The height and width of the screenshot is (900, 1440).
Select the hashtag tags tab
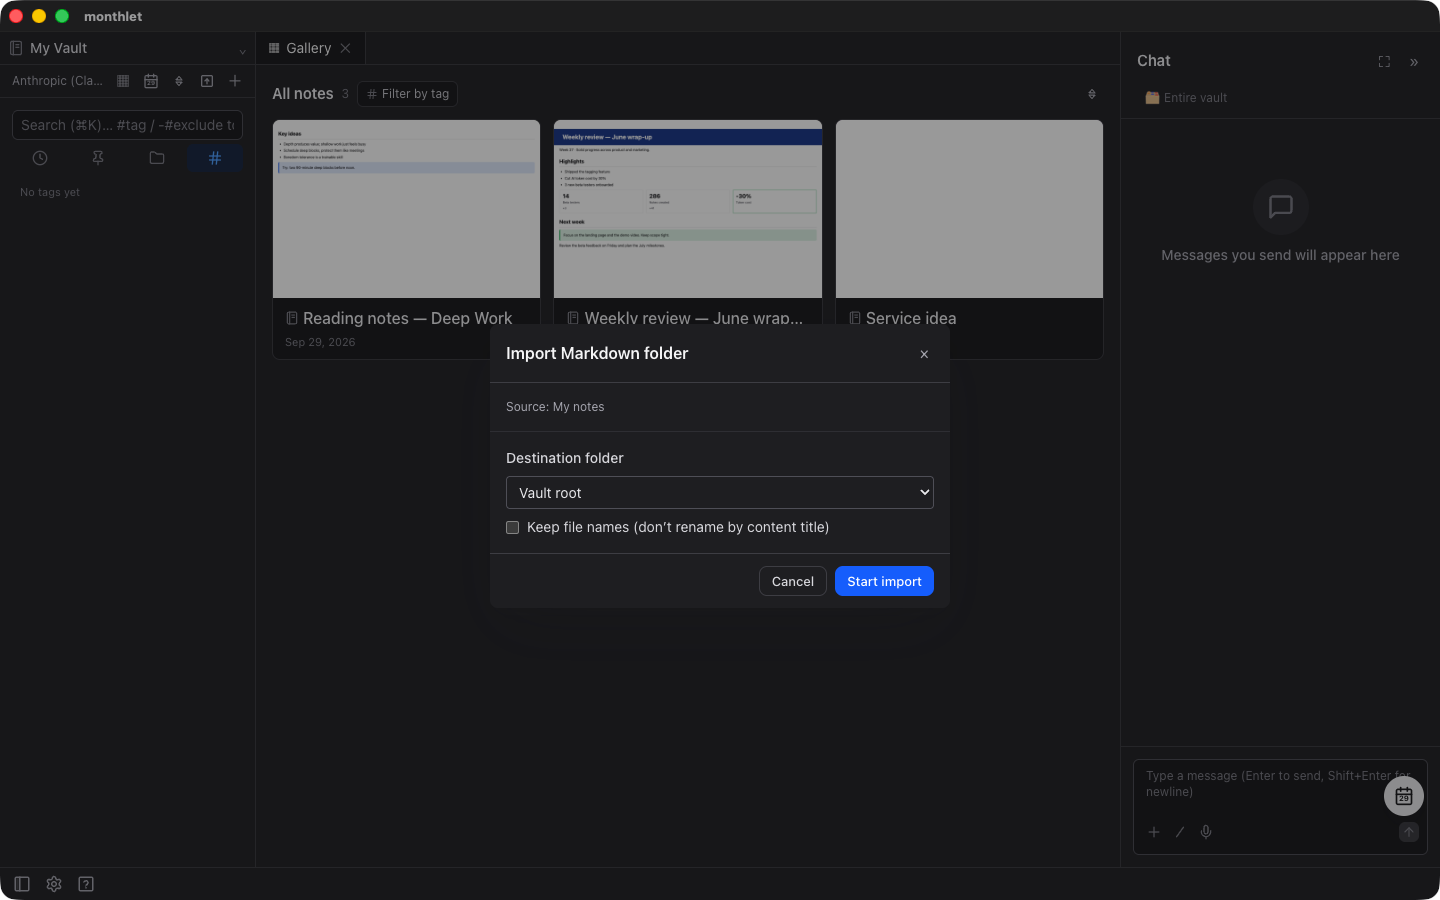pyautogui.click(x=215, y=158)
